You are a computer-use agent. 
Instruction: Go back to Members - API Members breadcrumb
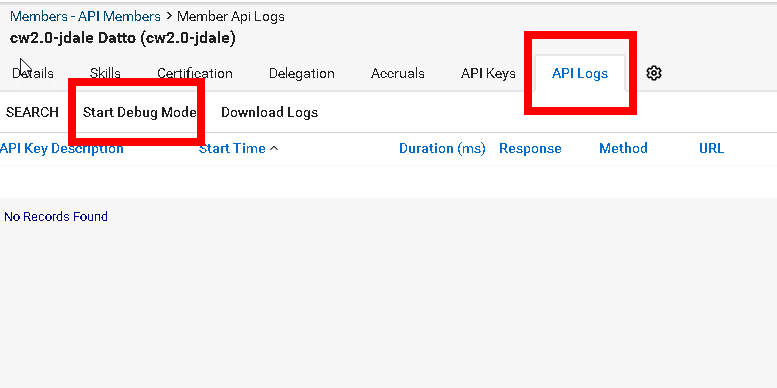pyautogui.click(x=85, y=16)
